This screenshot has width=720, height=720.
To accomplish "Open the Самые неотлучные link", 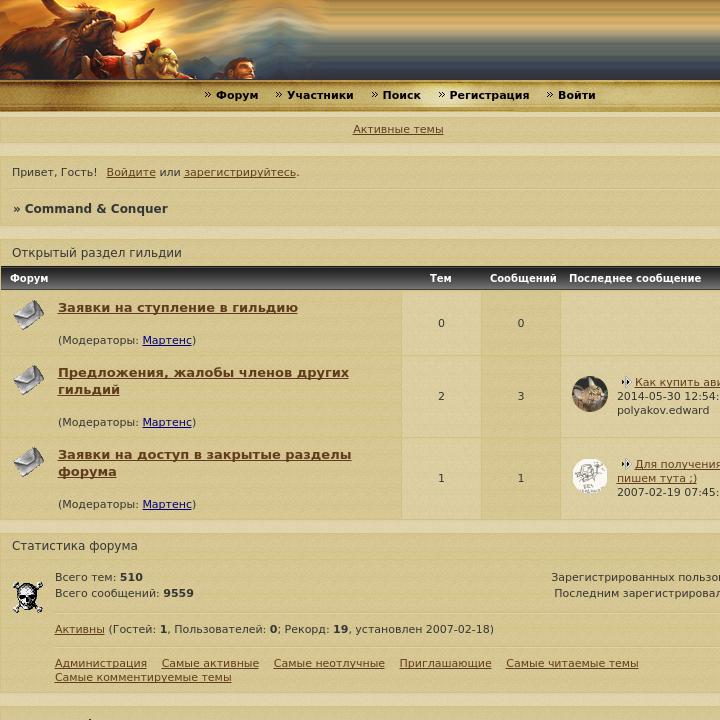I will point(329,663).
